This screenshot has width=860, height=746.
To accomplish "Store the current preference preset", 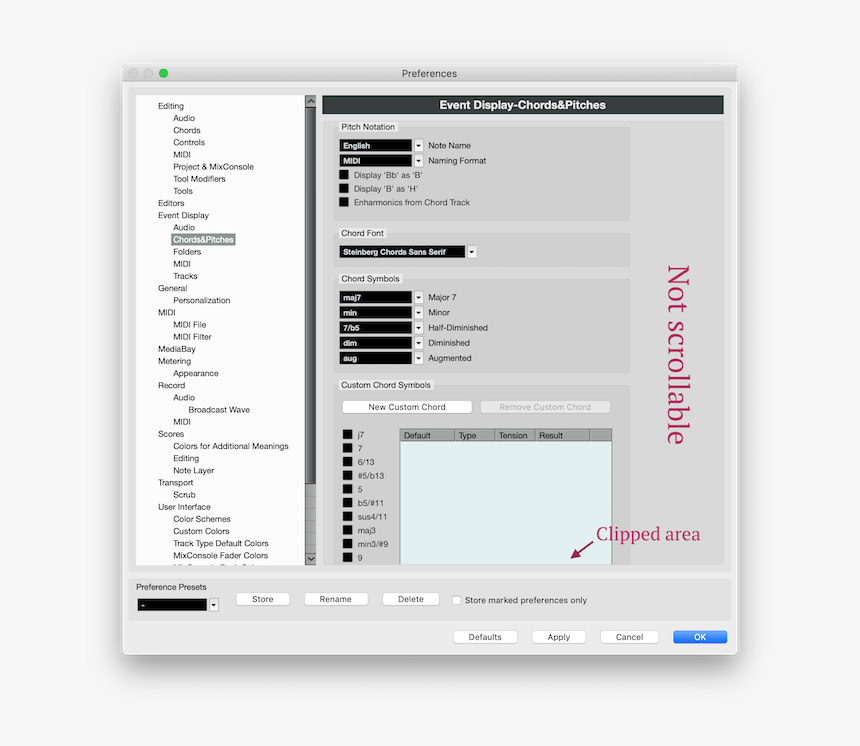I will point(262,599).
